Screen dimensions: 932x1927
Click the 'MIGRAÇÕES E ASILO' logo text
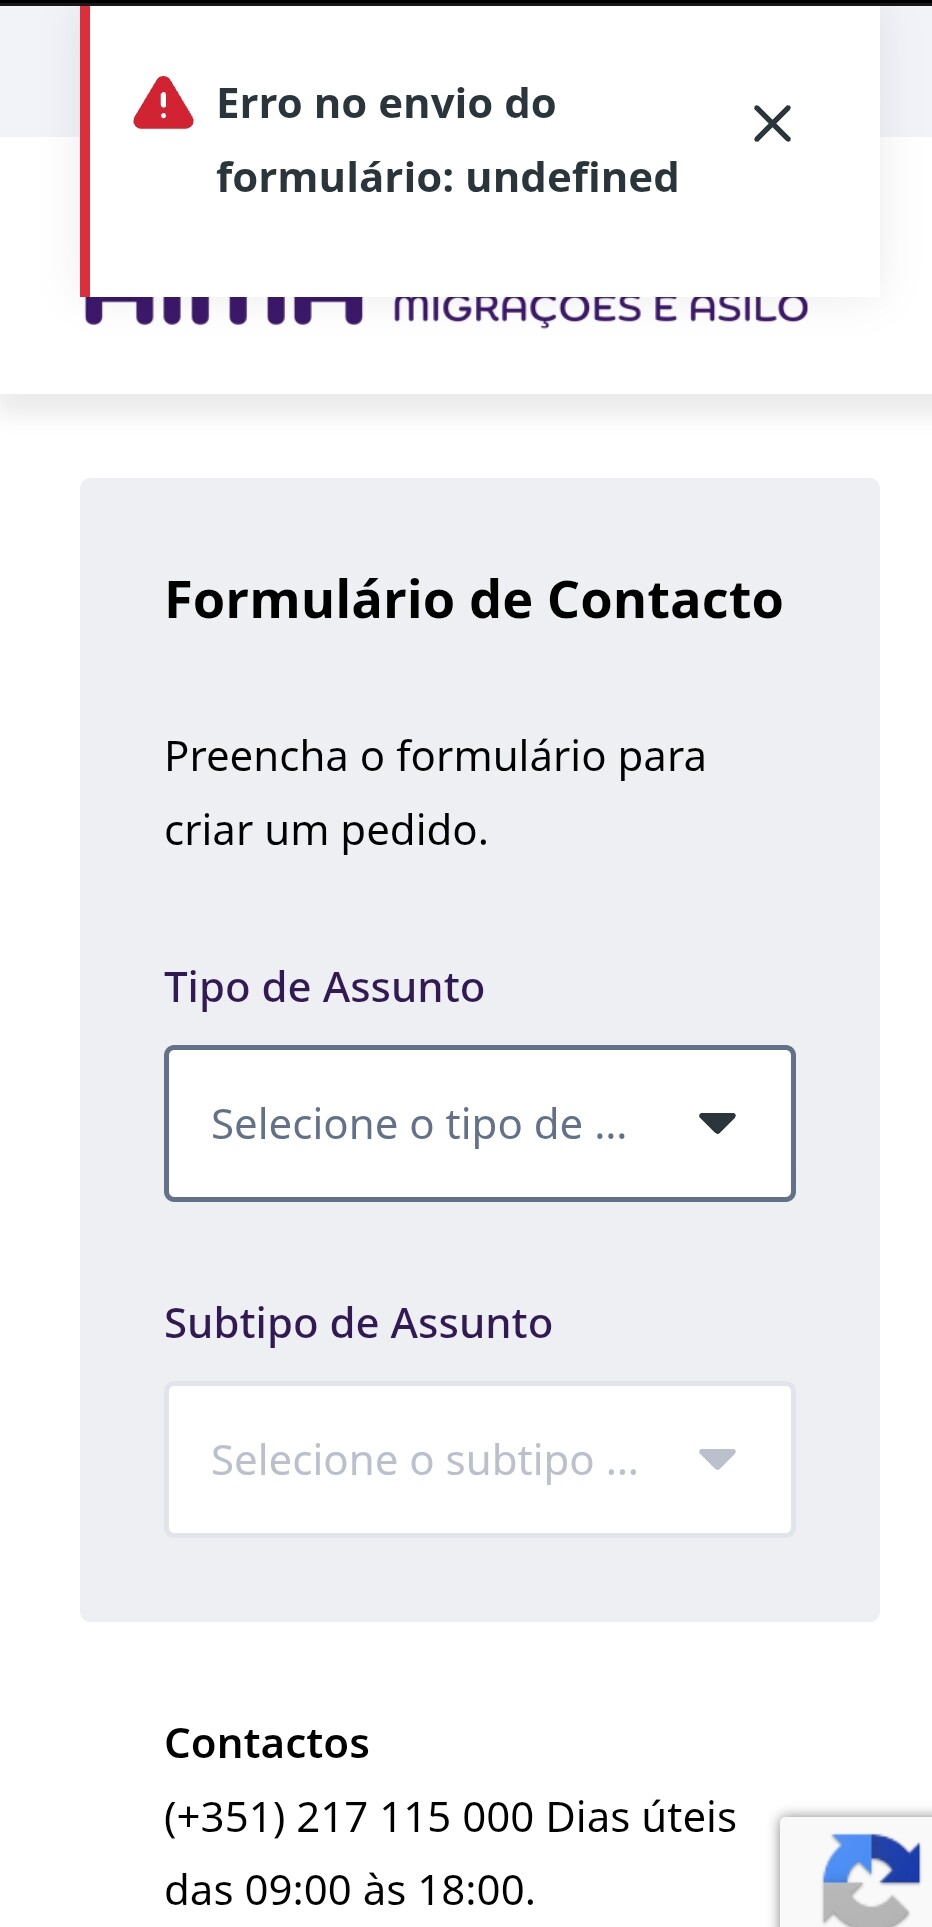600,309
